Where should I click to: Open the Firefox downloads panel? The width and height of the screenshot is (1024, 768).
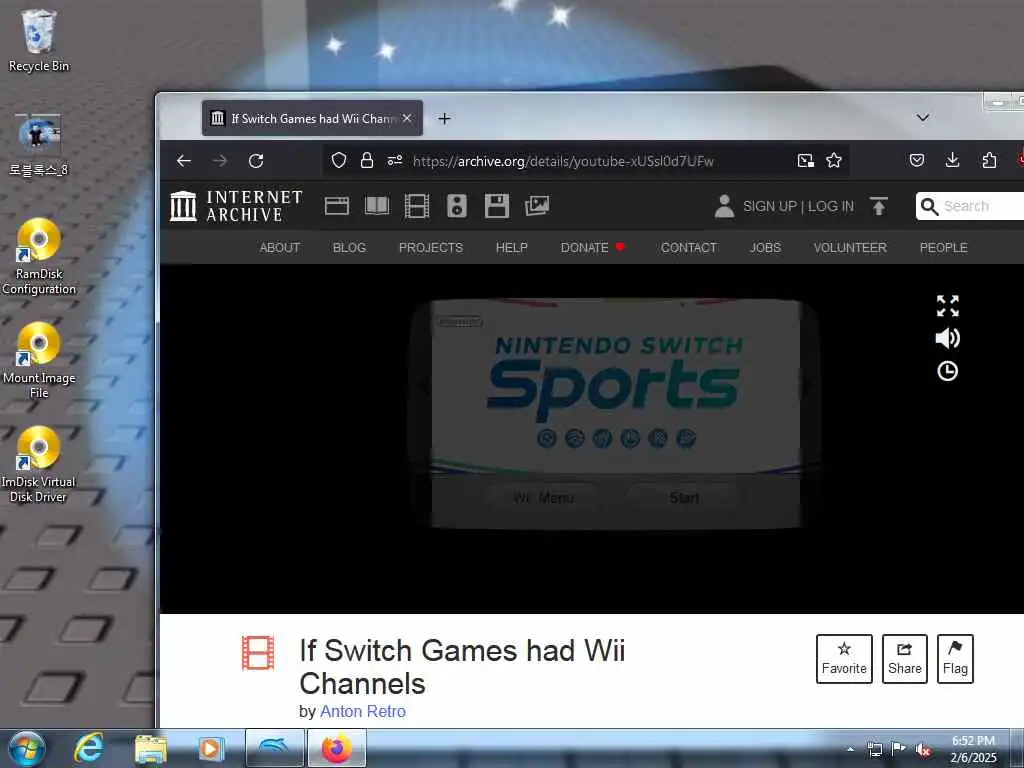(952, 160)
